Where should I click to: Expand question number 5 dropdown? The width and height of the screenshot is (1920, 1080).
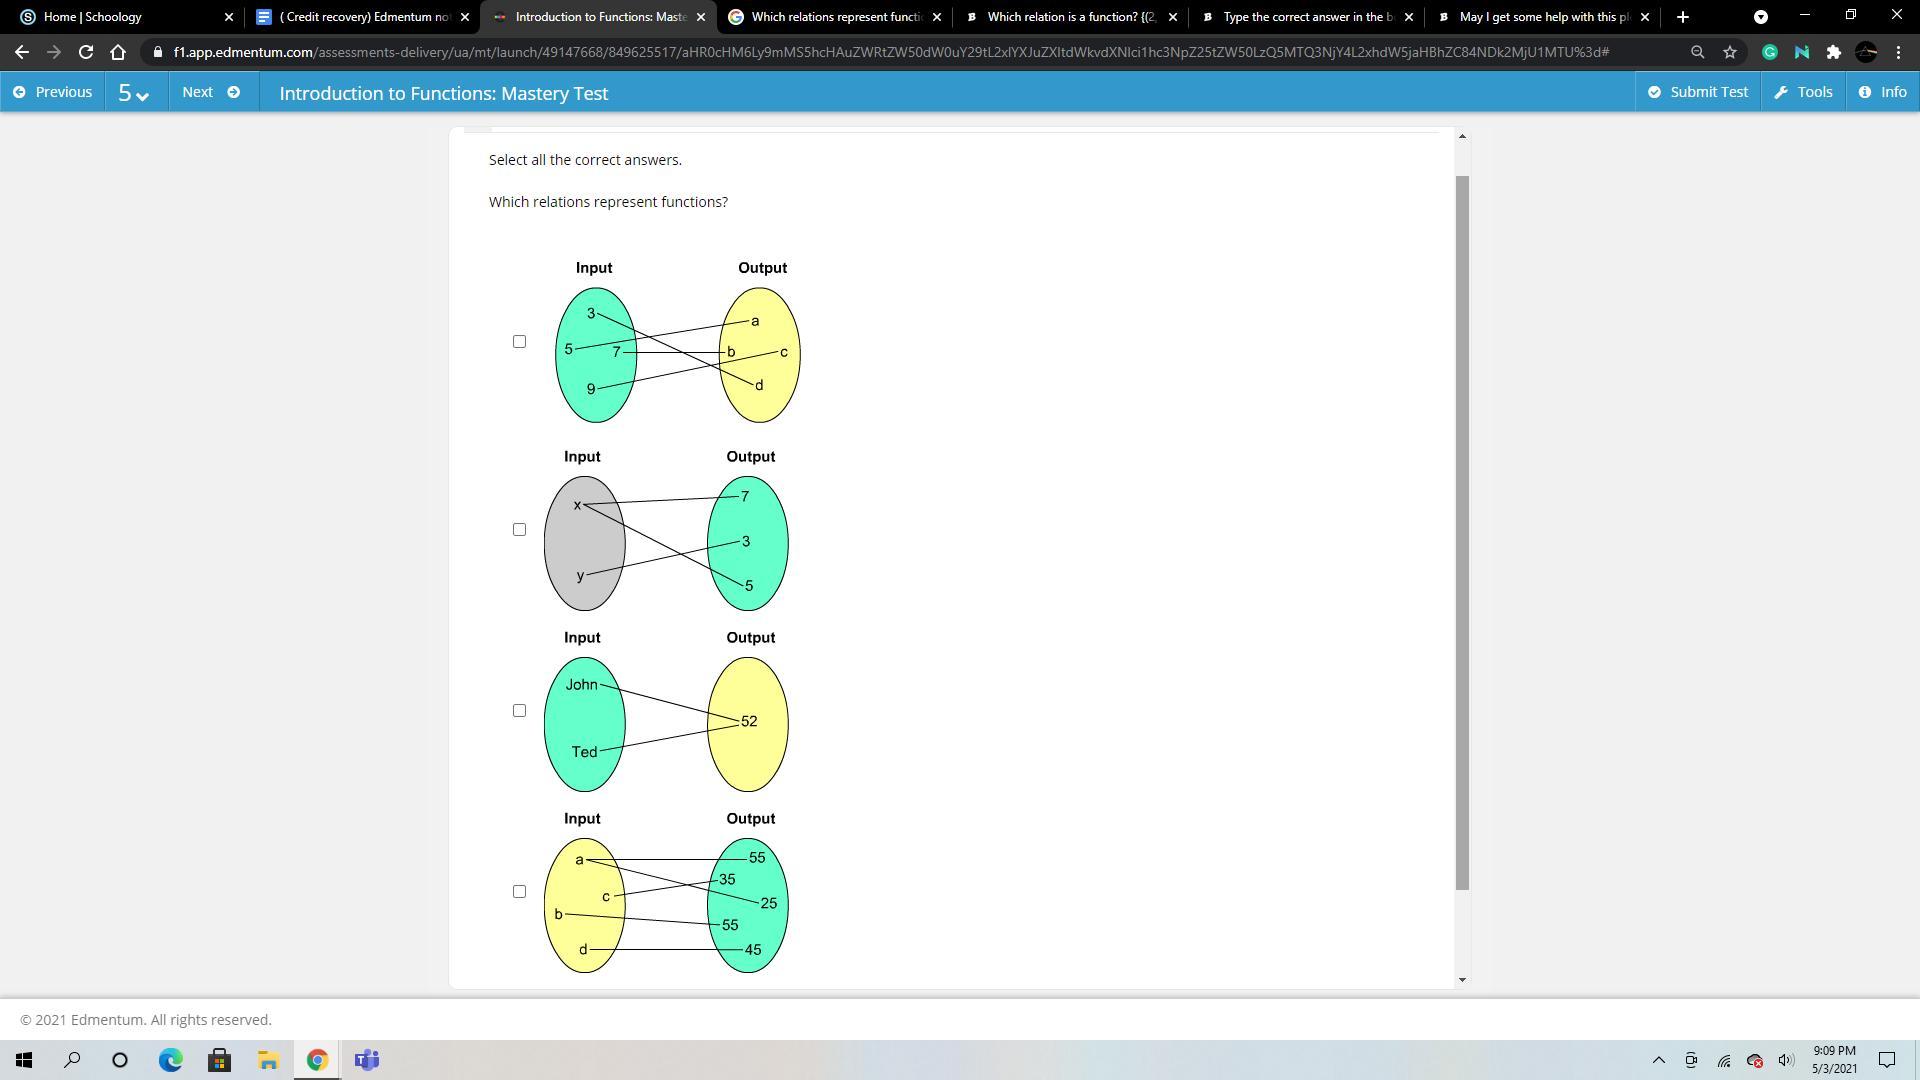coord(134,93)
